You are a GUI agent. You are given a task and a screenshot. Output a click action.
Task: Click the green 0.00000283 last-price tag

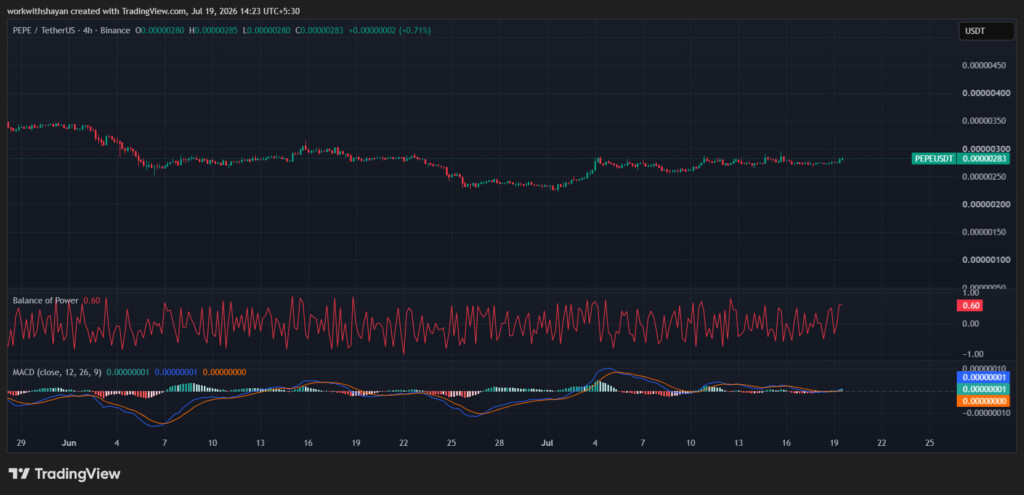983,159
